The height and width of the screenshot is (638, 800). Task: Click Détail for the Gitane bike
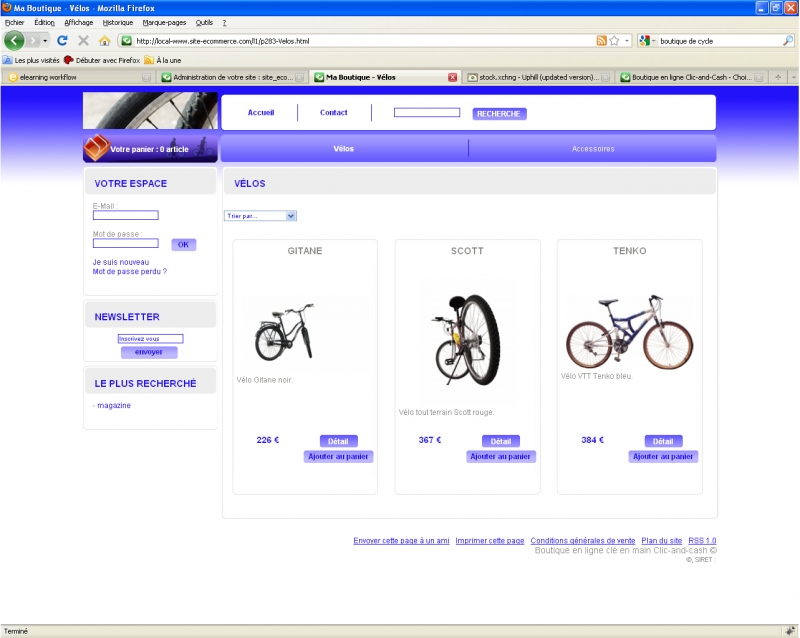[x=338, y=441]
